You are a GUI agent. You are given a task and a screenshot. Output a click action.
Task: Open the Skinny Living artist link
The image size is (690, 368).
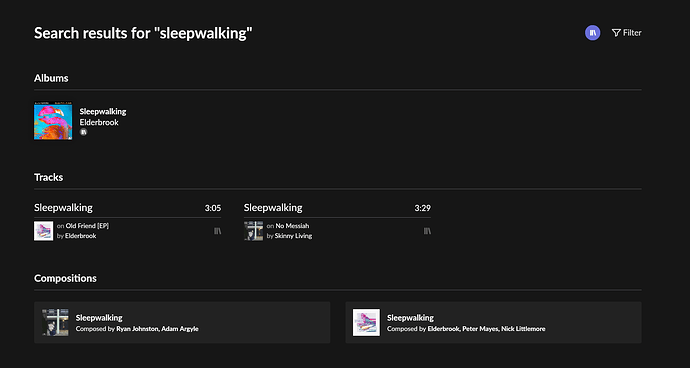coord(294,236)
